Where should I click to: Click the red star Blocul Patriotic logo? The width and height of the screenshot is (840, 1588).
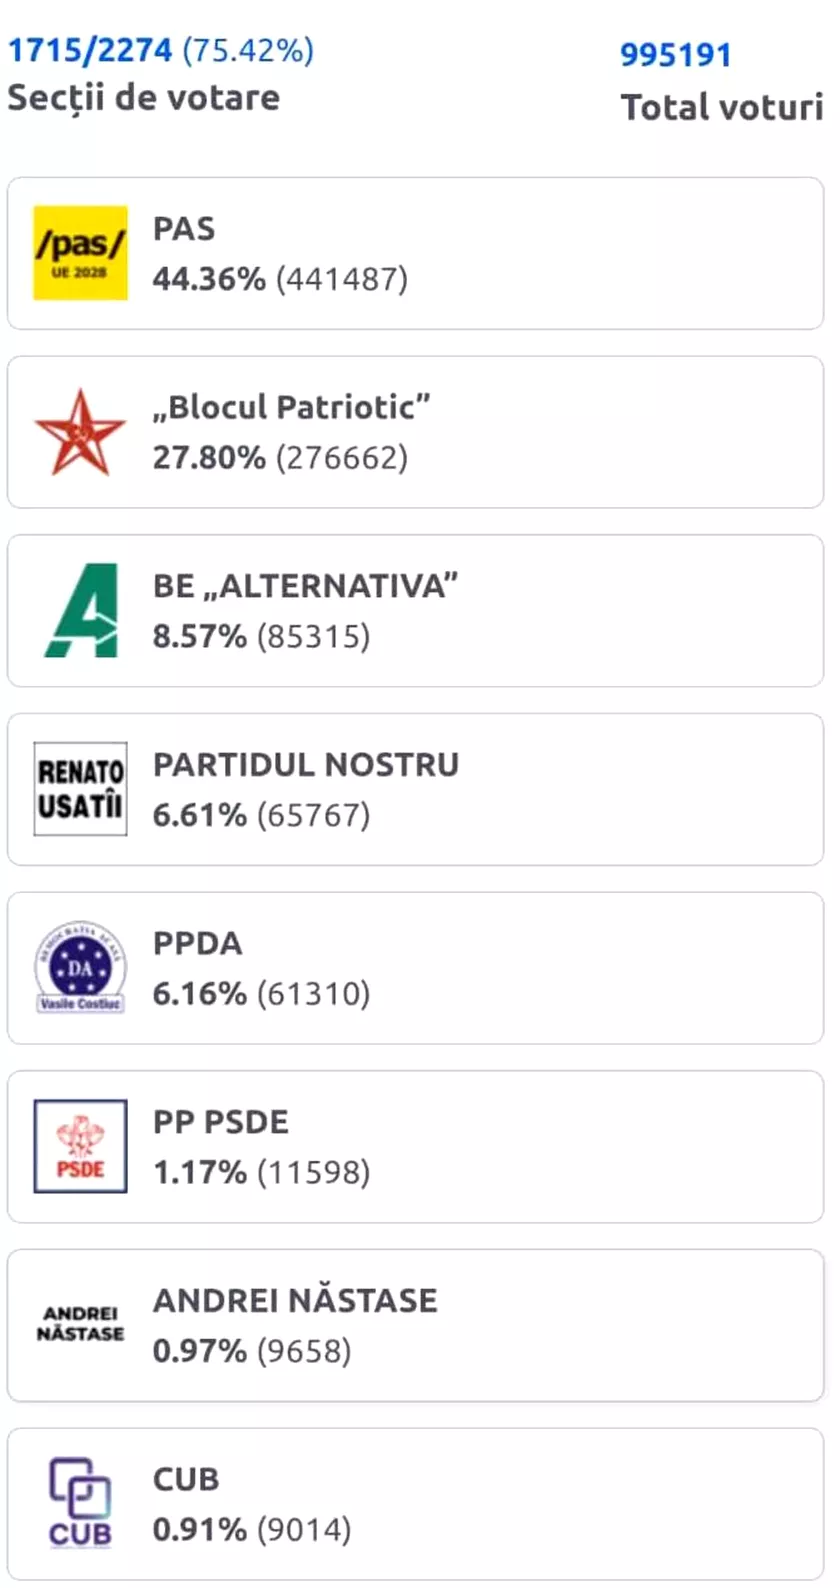tap(80, 432)
